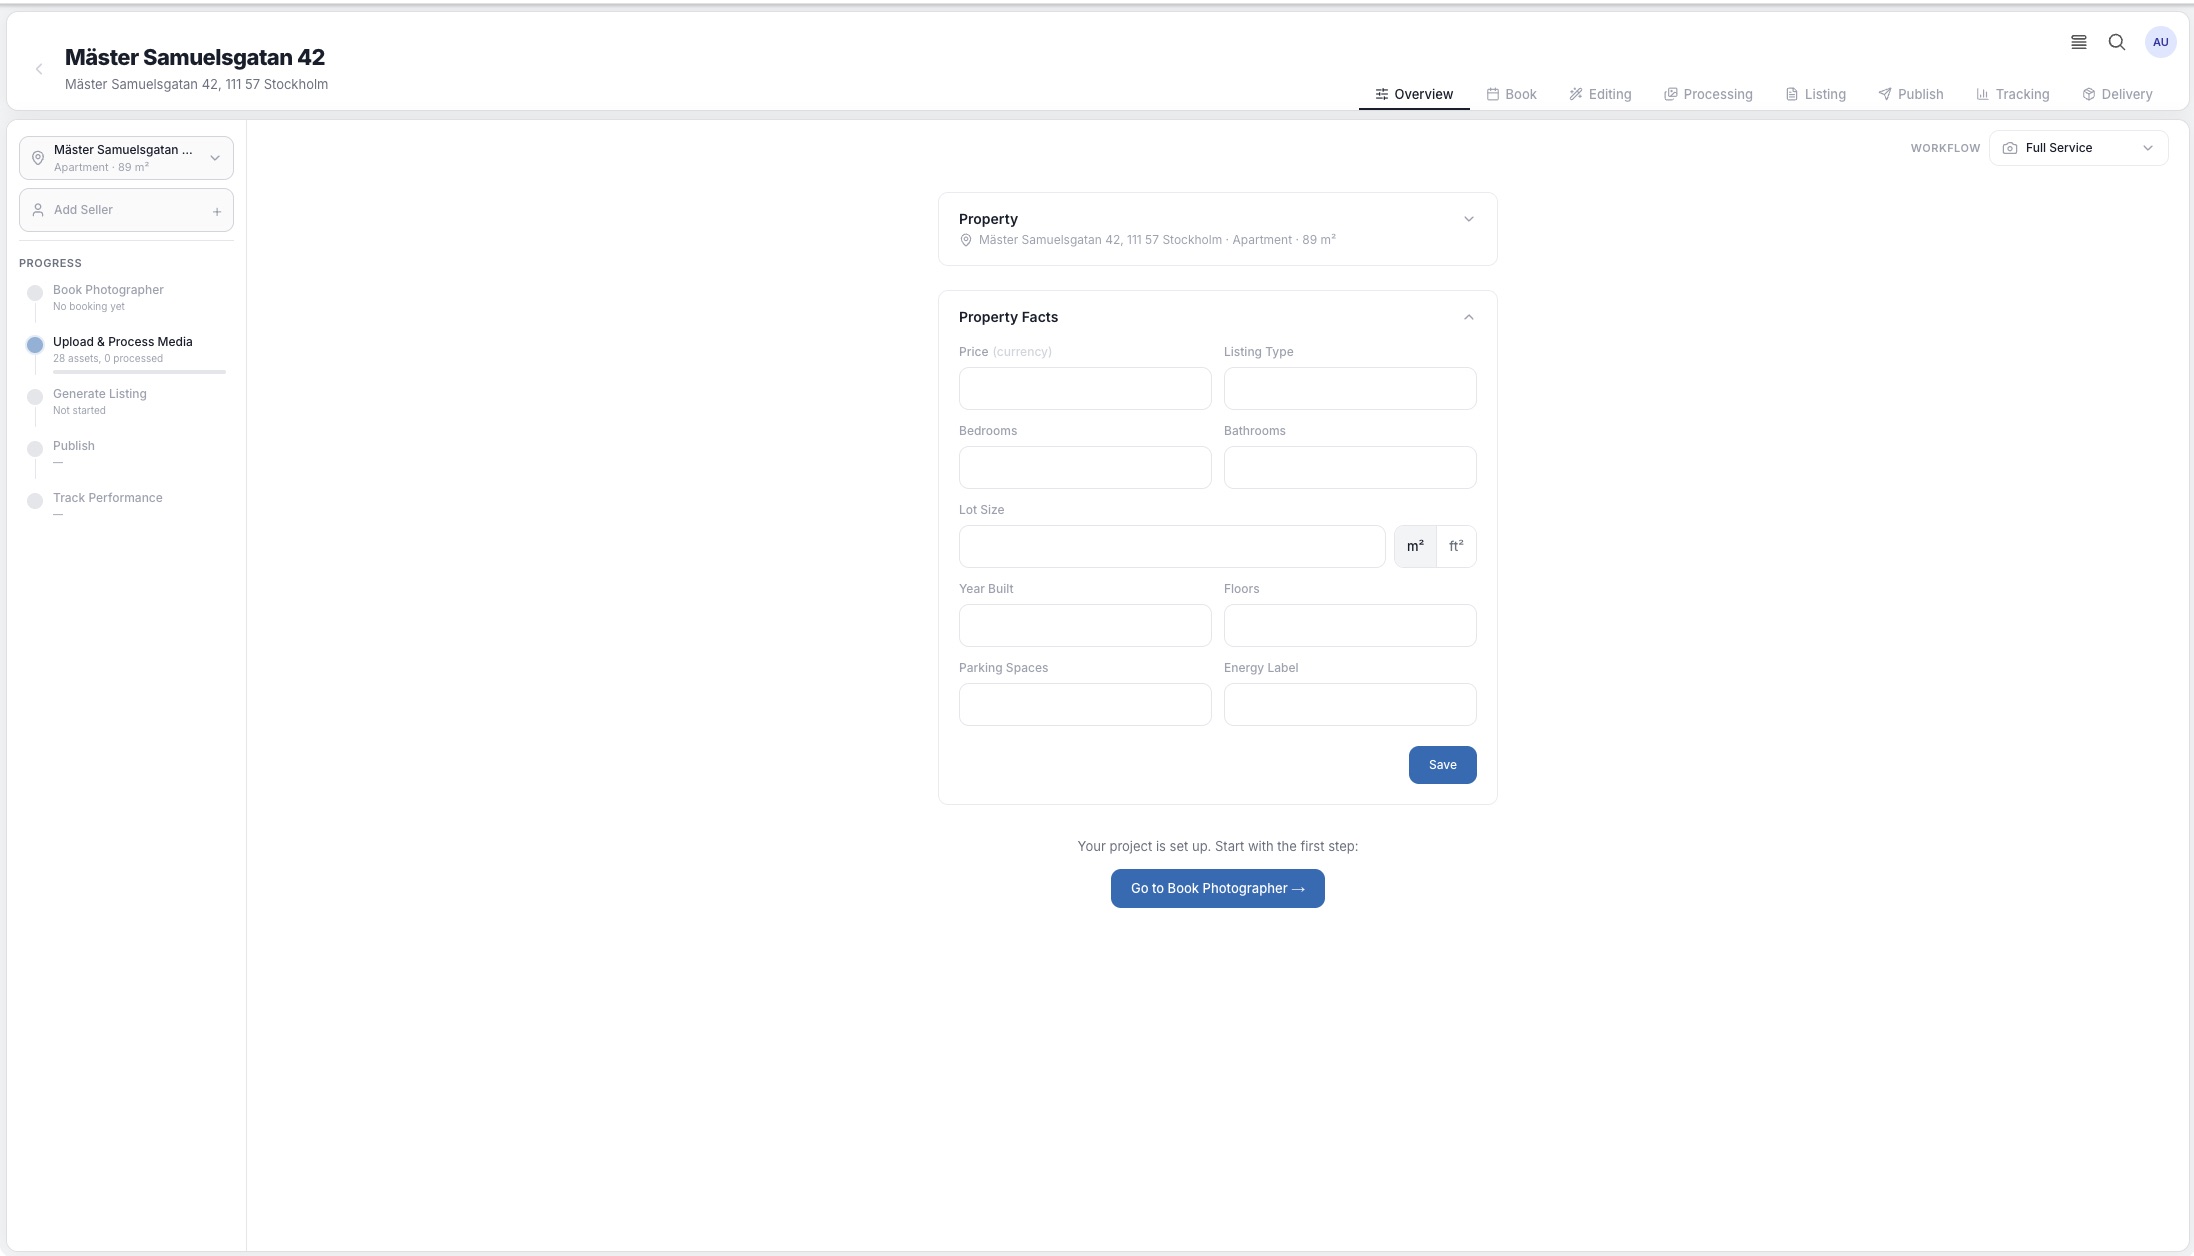Switch to the Processing tab

point(1708,94)
